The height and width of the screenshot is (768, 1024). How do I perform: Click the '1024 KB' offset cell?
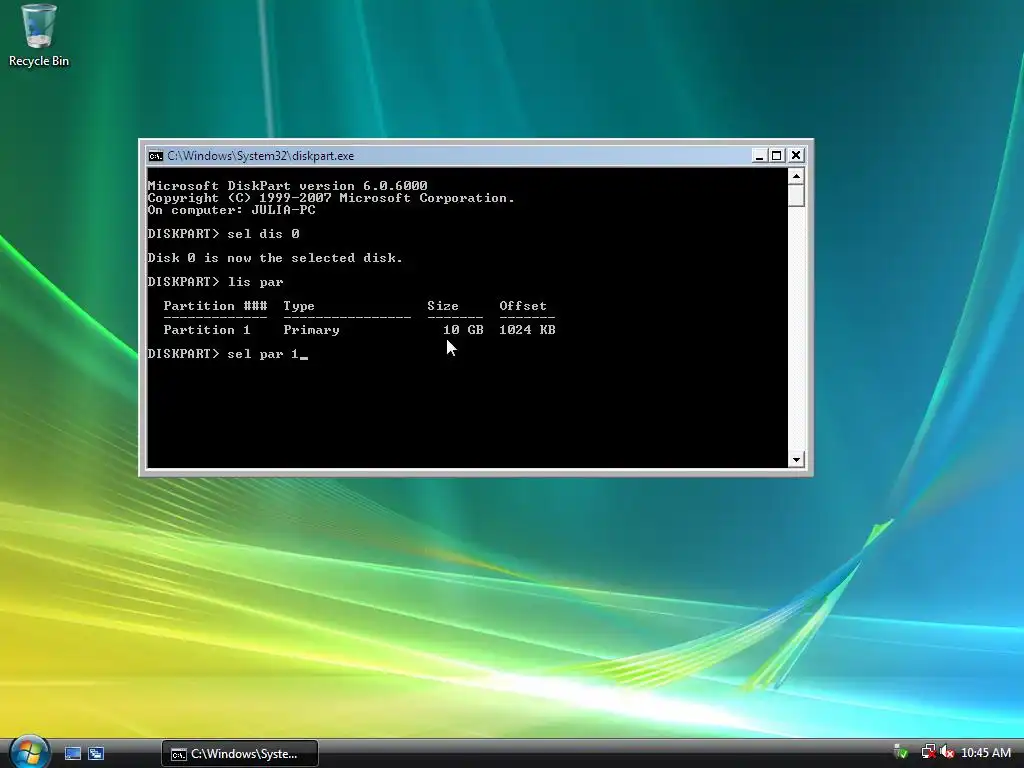coord(527,330)
